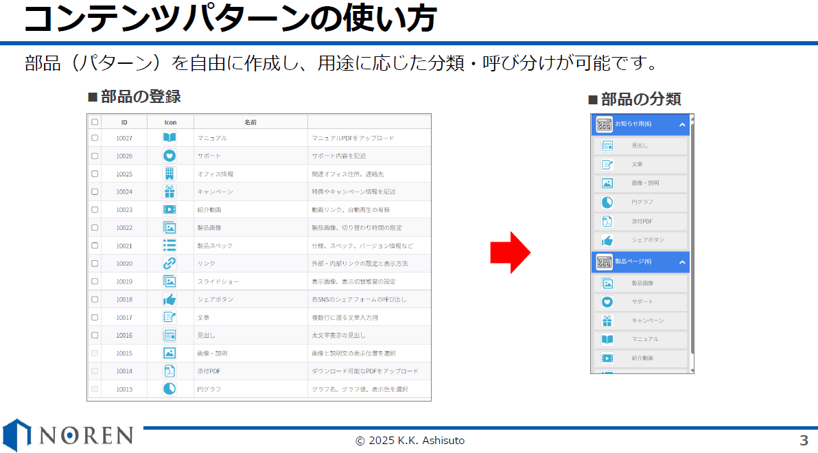The image size is (818, 453).
Task: Click the heart Support icon in row 10026
Action: (x=169, y=156)
